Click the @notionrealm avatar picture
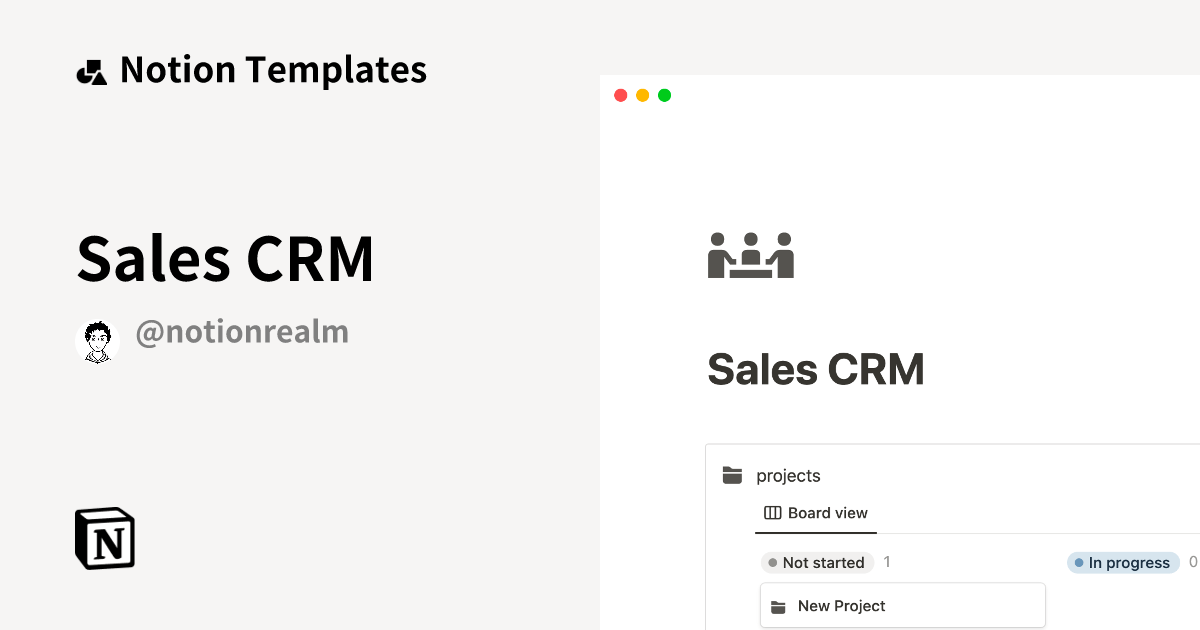The image size is (1200, 630). [97, 342]
